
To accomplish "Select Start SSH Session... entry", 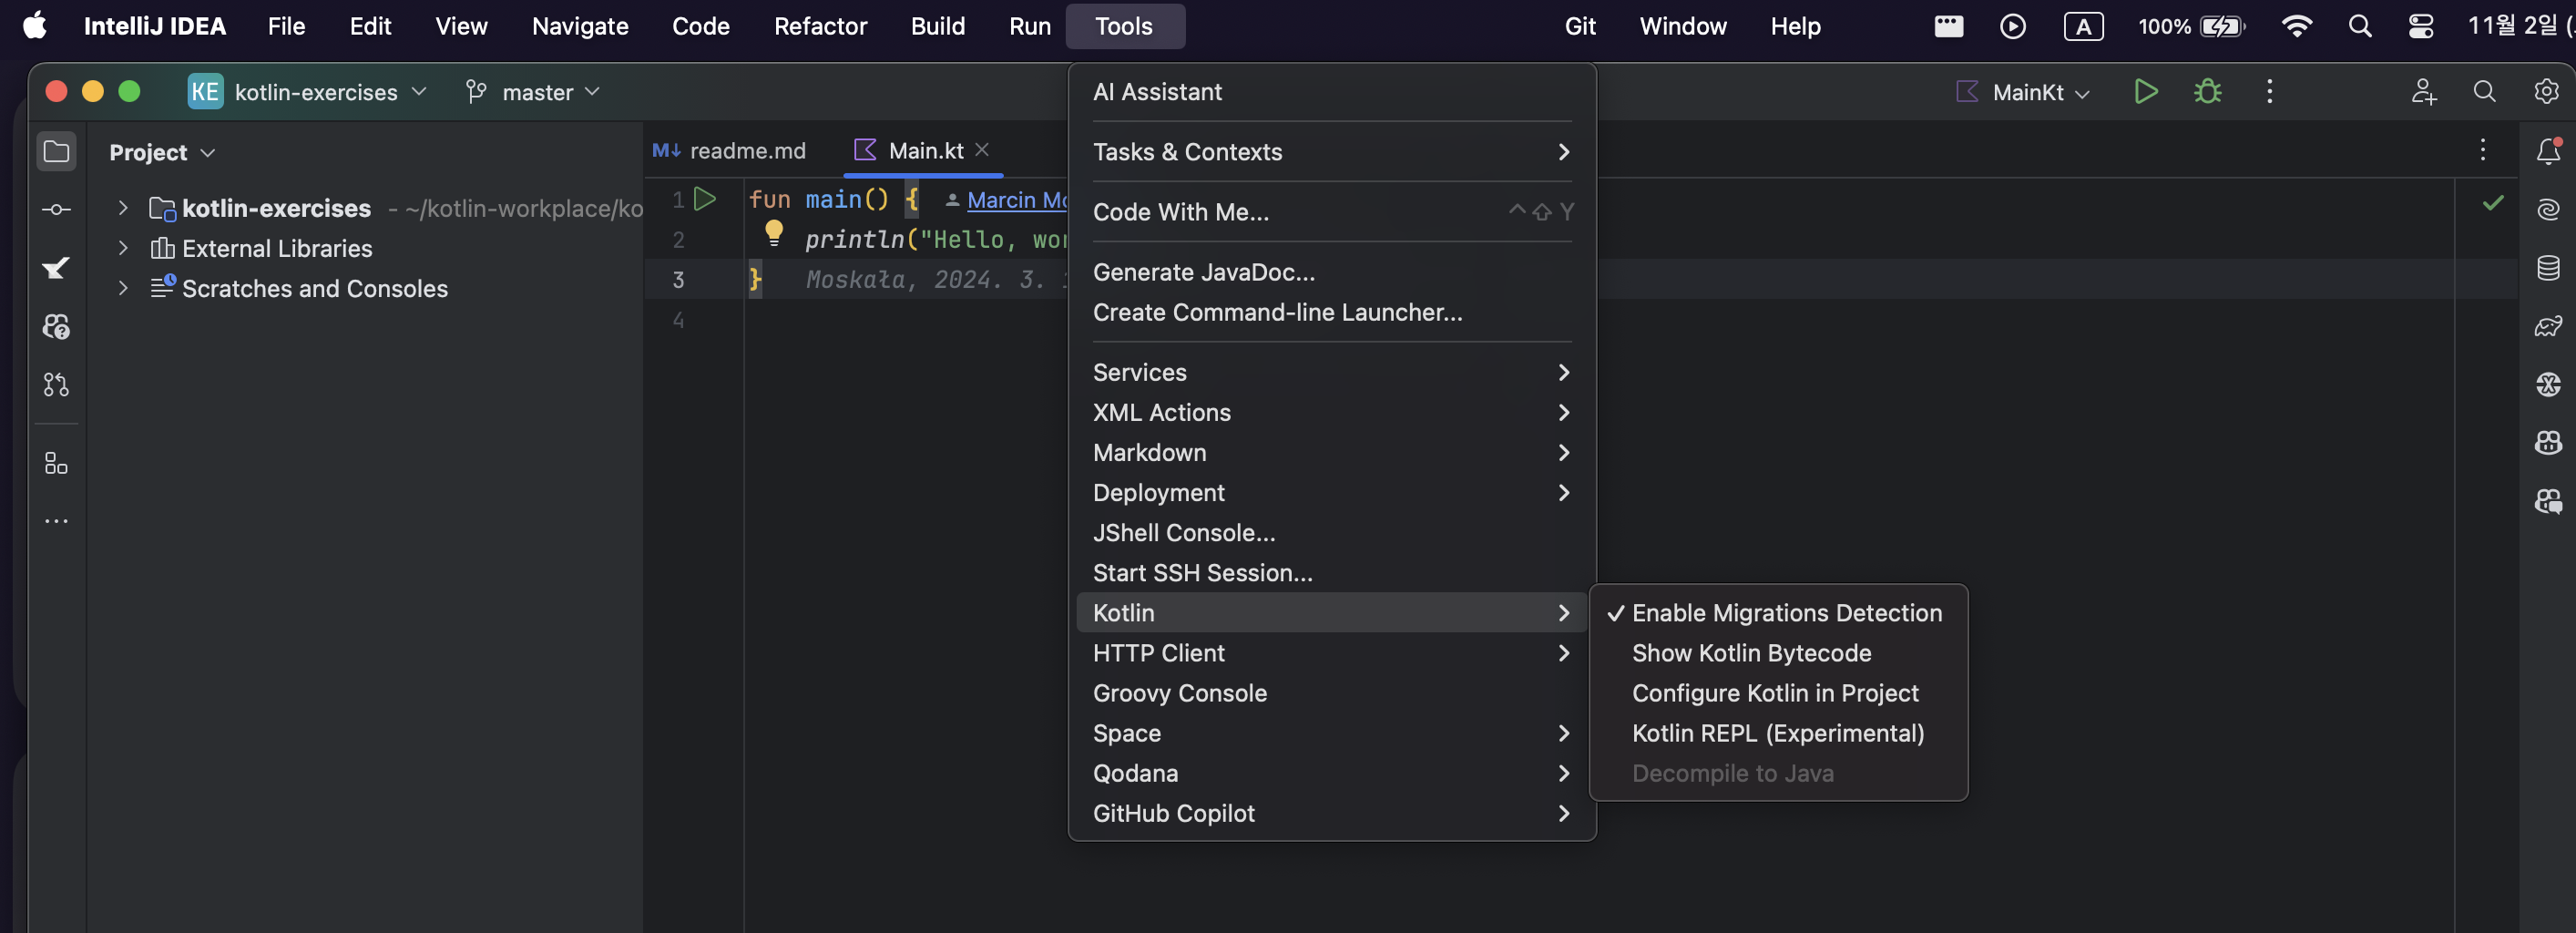I will (1331, 573).
